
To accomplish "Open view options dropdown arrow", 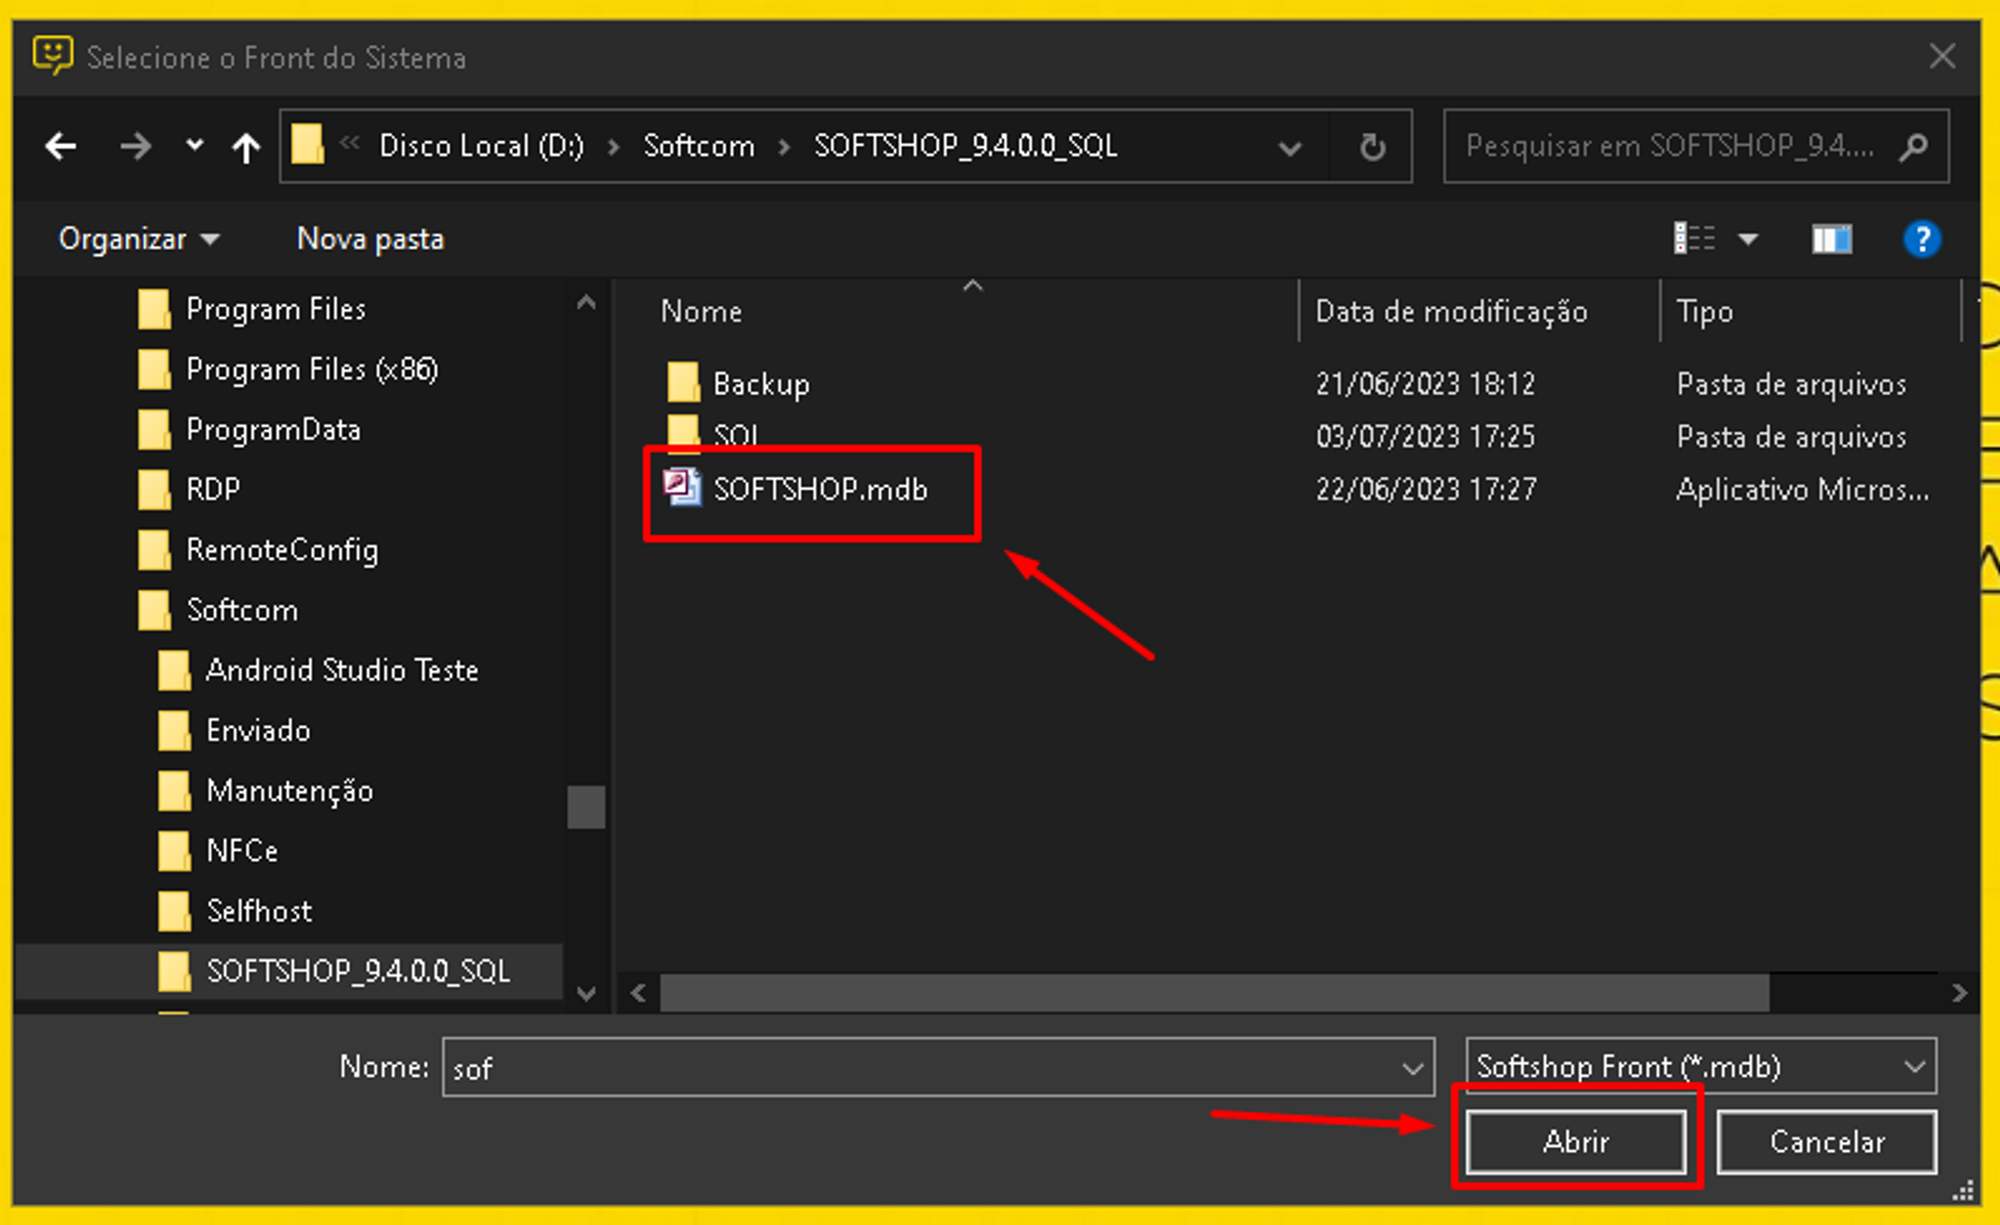I will pos(1748,239).
